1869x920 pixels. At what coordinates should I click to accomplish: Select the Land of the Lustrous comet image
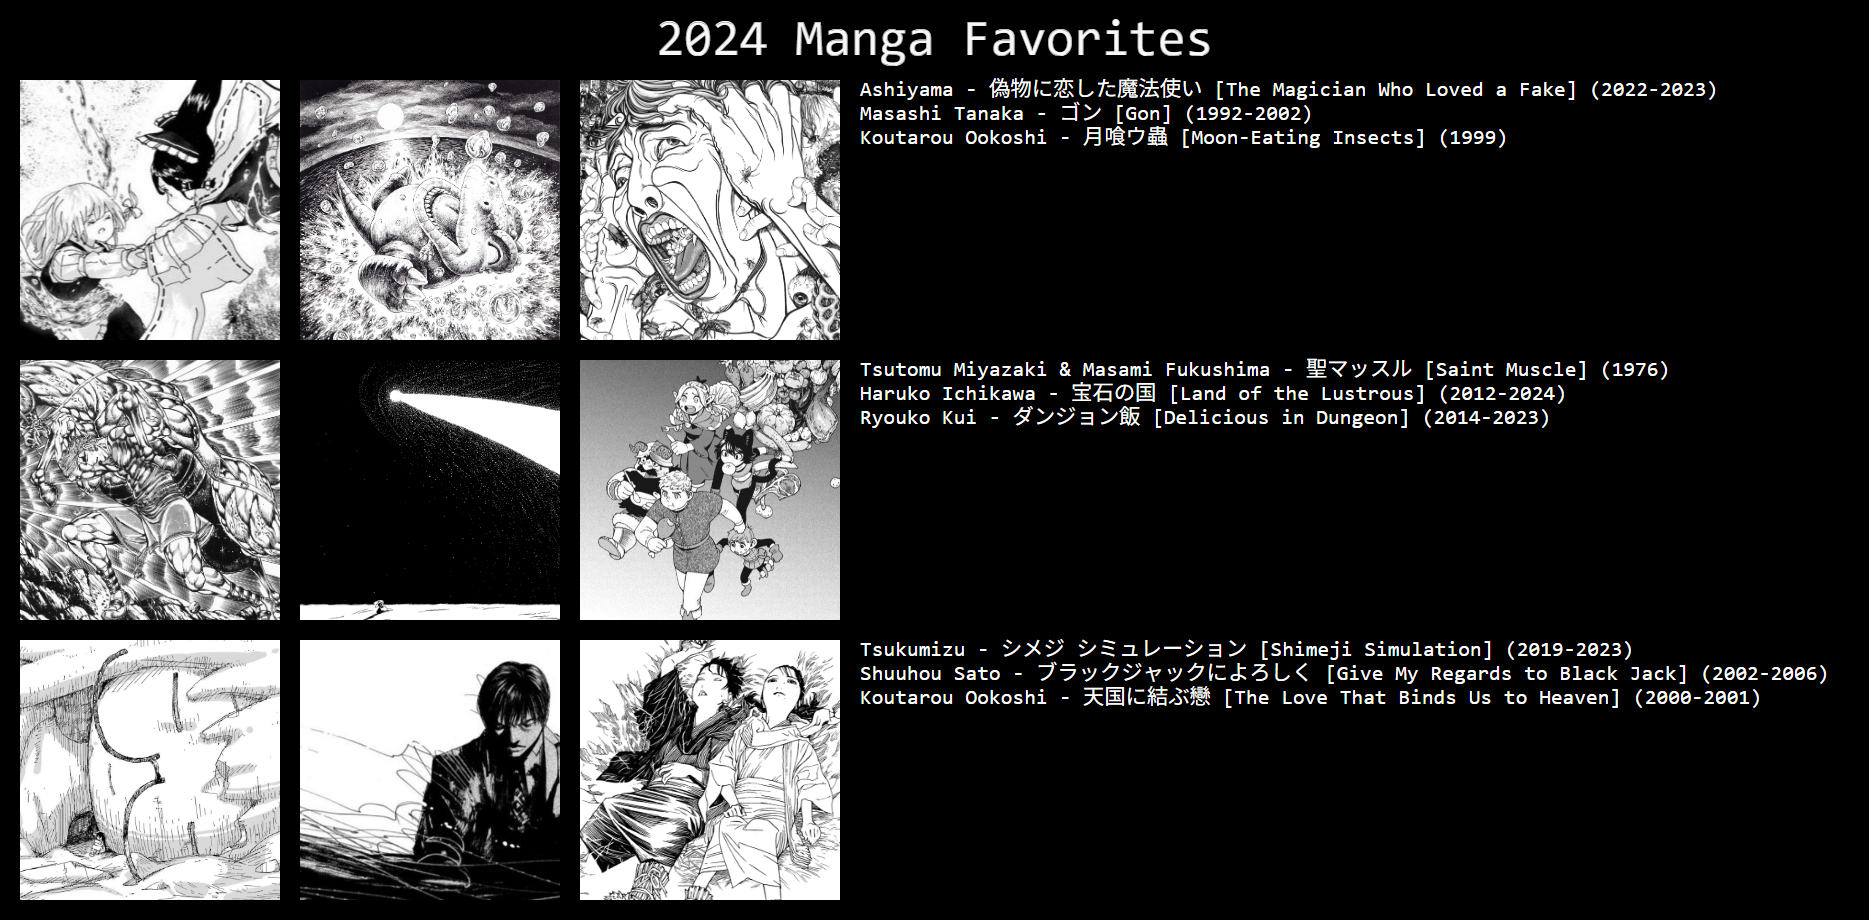(x=430, y=490)
